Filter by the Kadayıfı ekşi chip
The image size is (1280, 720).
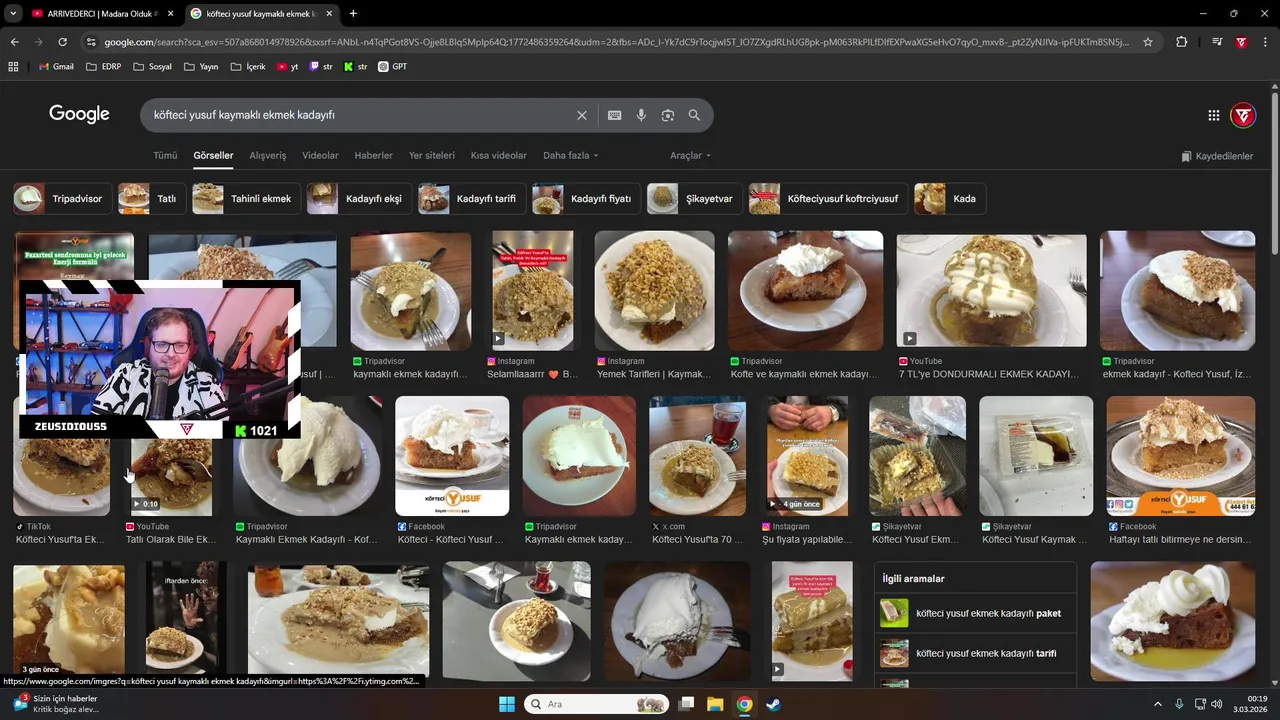point(359,199)
